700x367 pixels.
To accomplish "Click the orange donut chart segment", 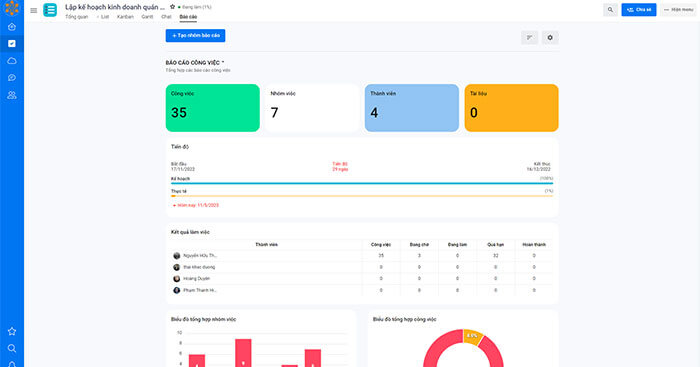I will pyautogui.click(x=473, y=336).
